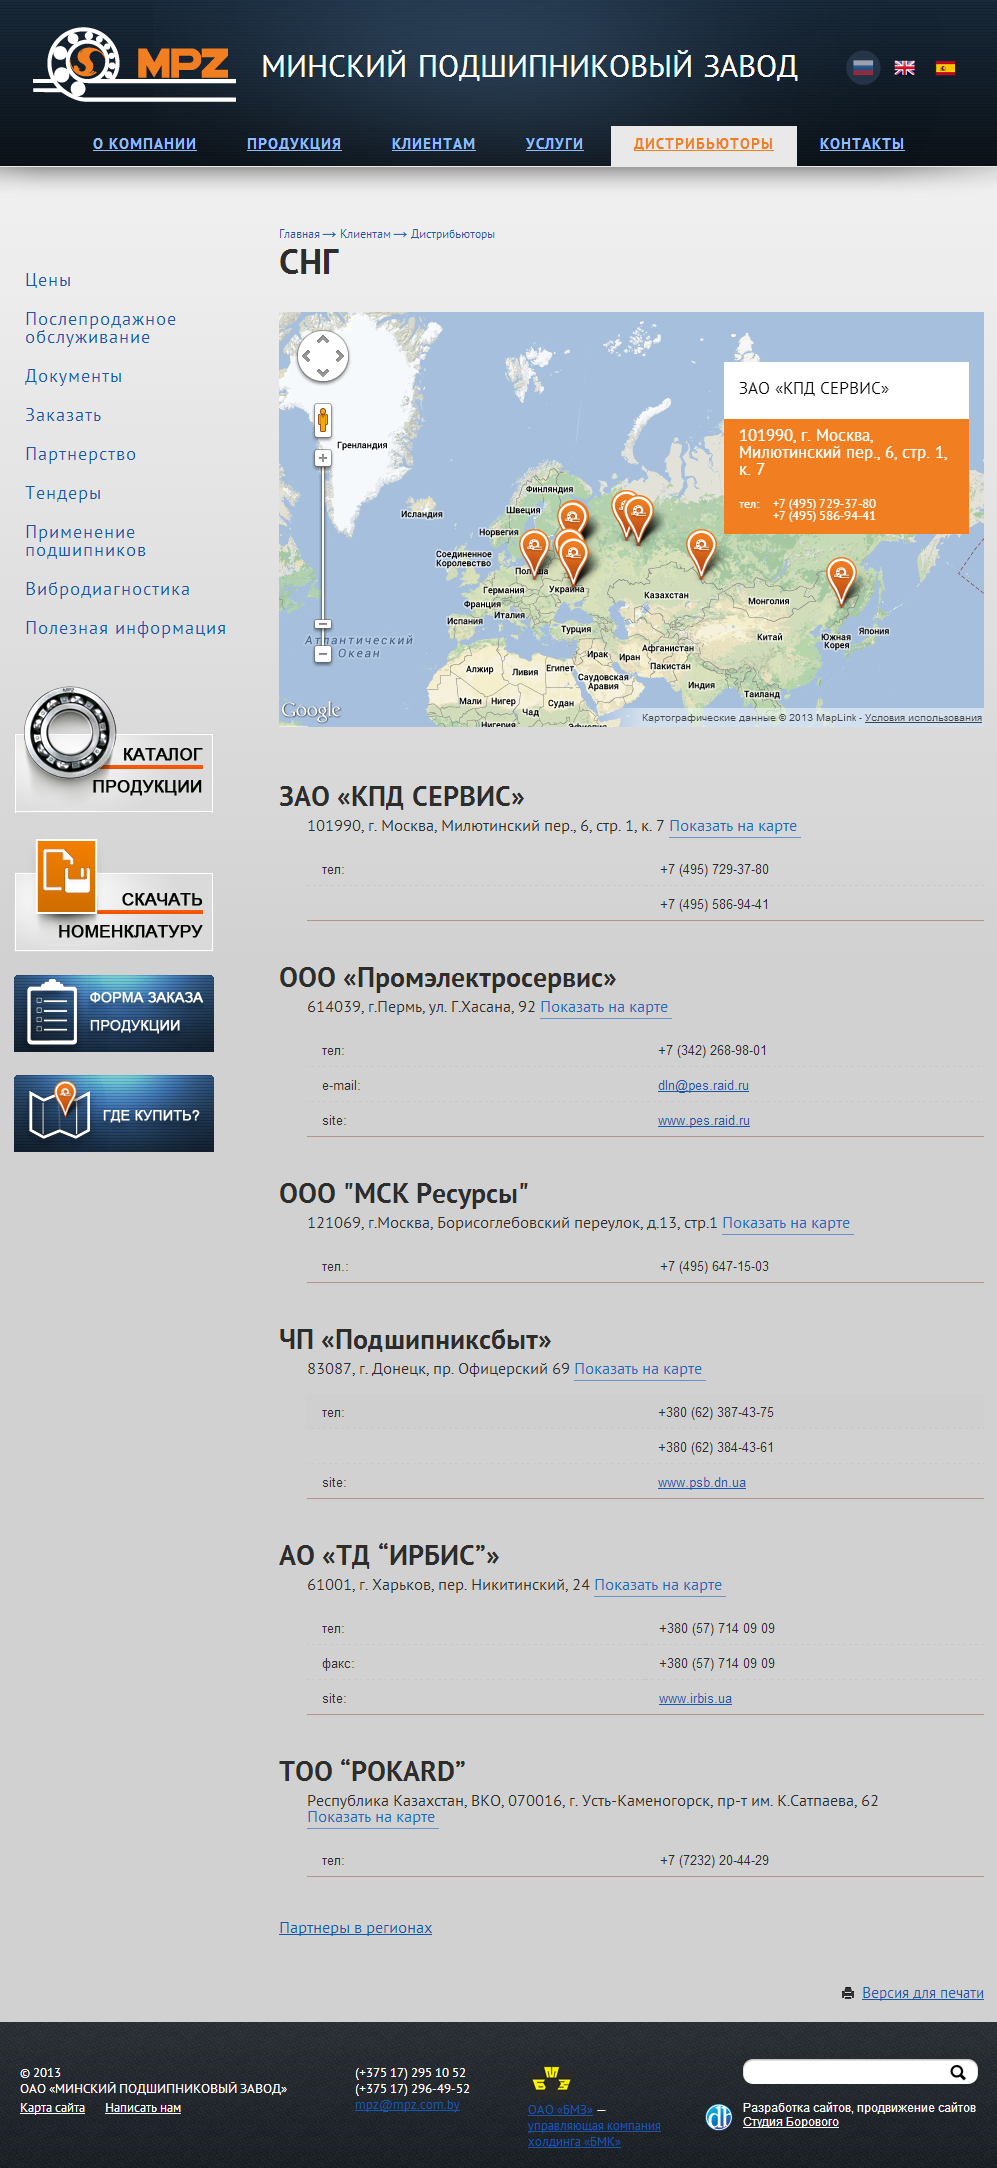Image resolution: width=997 pixels, height=2168 pixels.
Task: Open Партнерство in sidebar
Action: pyautogui.click(x=80, y=454)
